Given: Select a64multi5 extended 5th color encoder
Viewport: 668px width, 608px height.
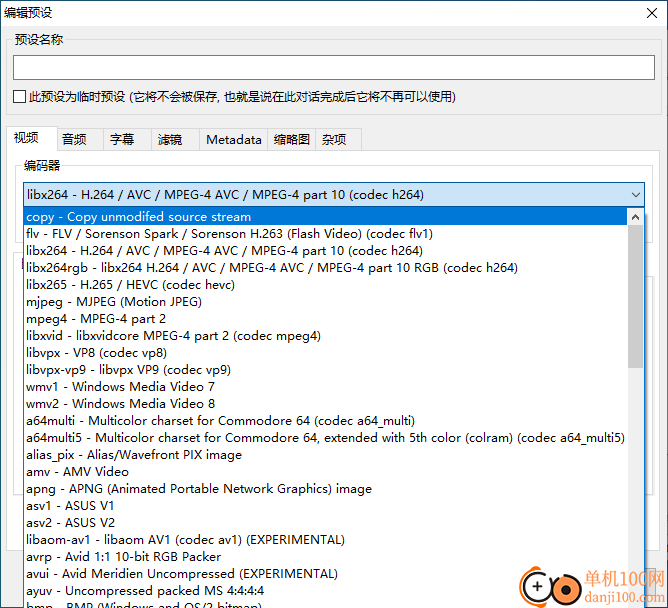Looking at the screenshot, I should click(x=325, y=438).
